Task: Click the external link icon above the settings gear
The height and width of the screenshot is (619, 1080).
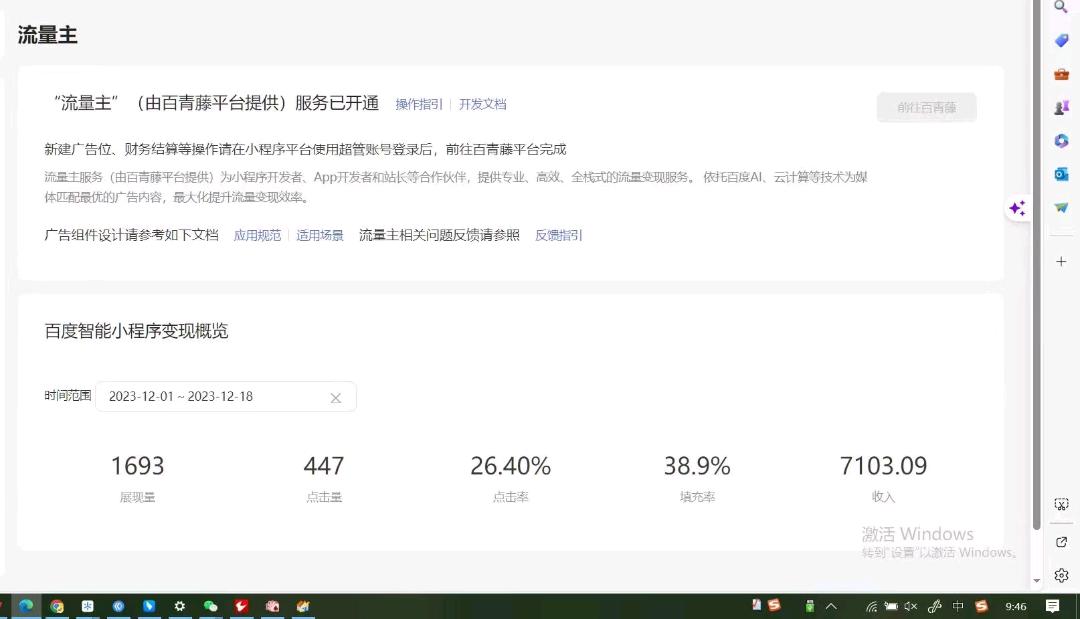Action: pos(1061,542)
